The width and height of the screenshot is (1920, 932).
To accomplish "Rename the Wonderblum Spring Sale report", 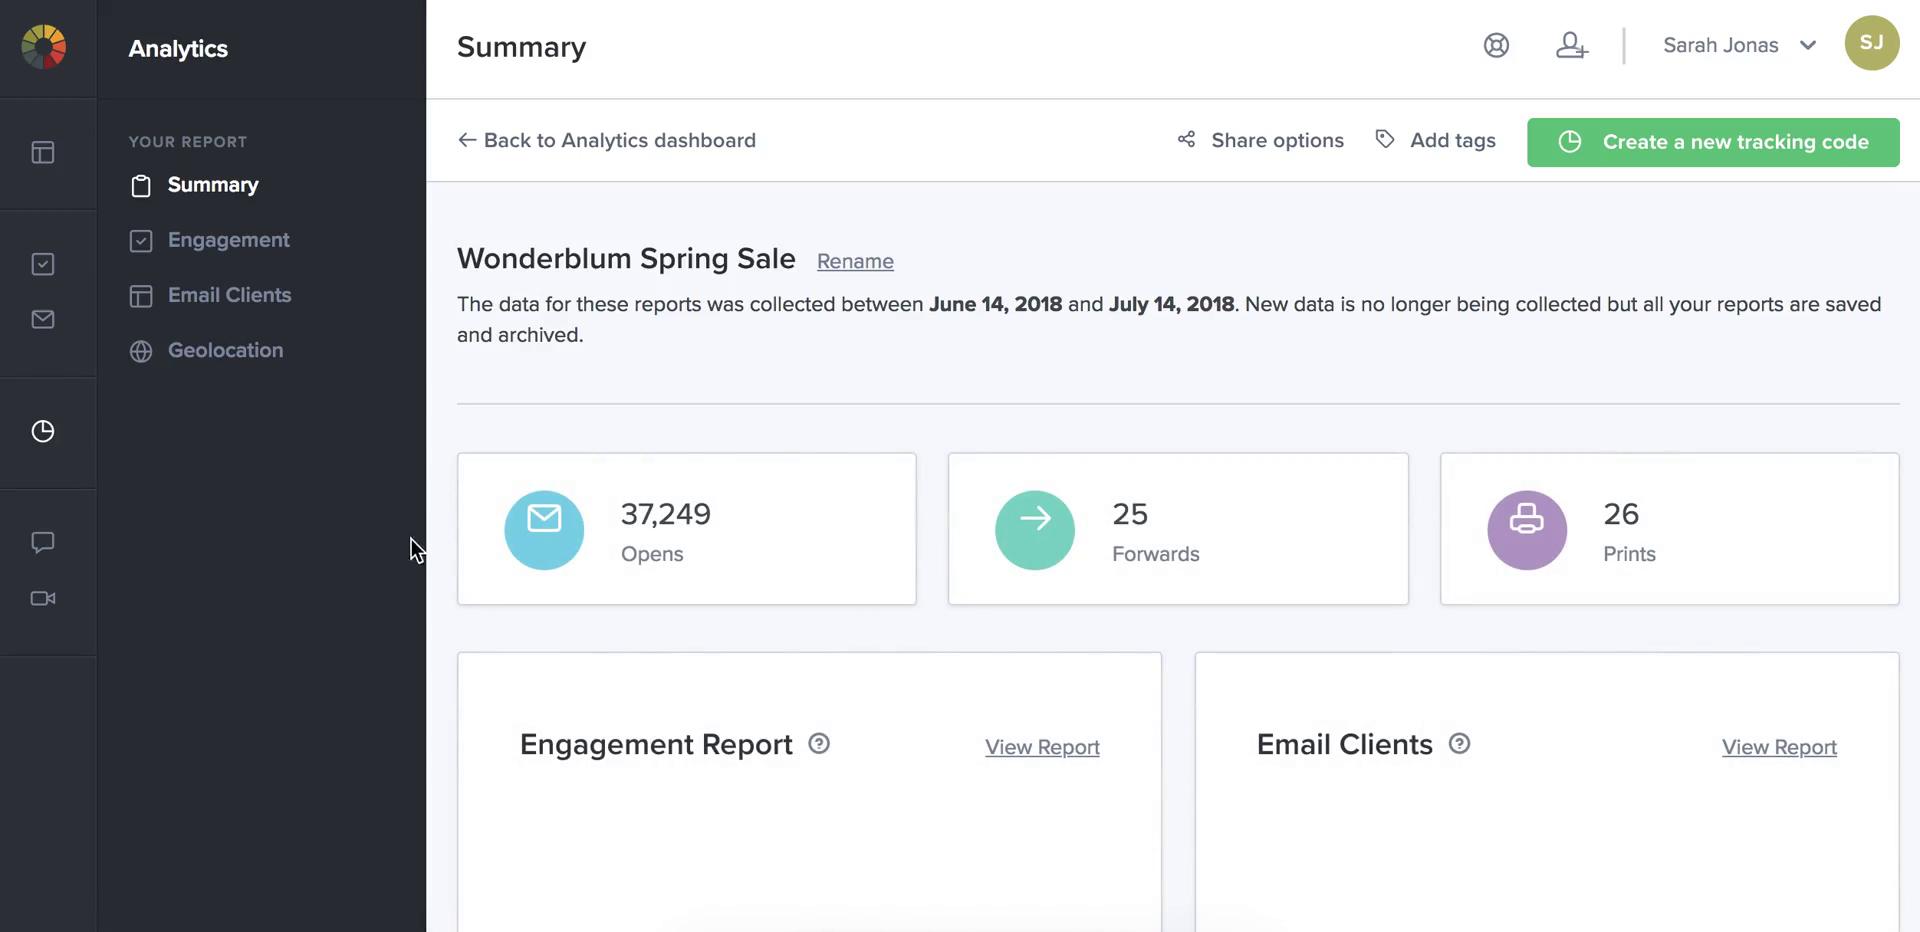I will (855, 261).
